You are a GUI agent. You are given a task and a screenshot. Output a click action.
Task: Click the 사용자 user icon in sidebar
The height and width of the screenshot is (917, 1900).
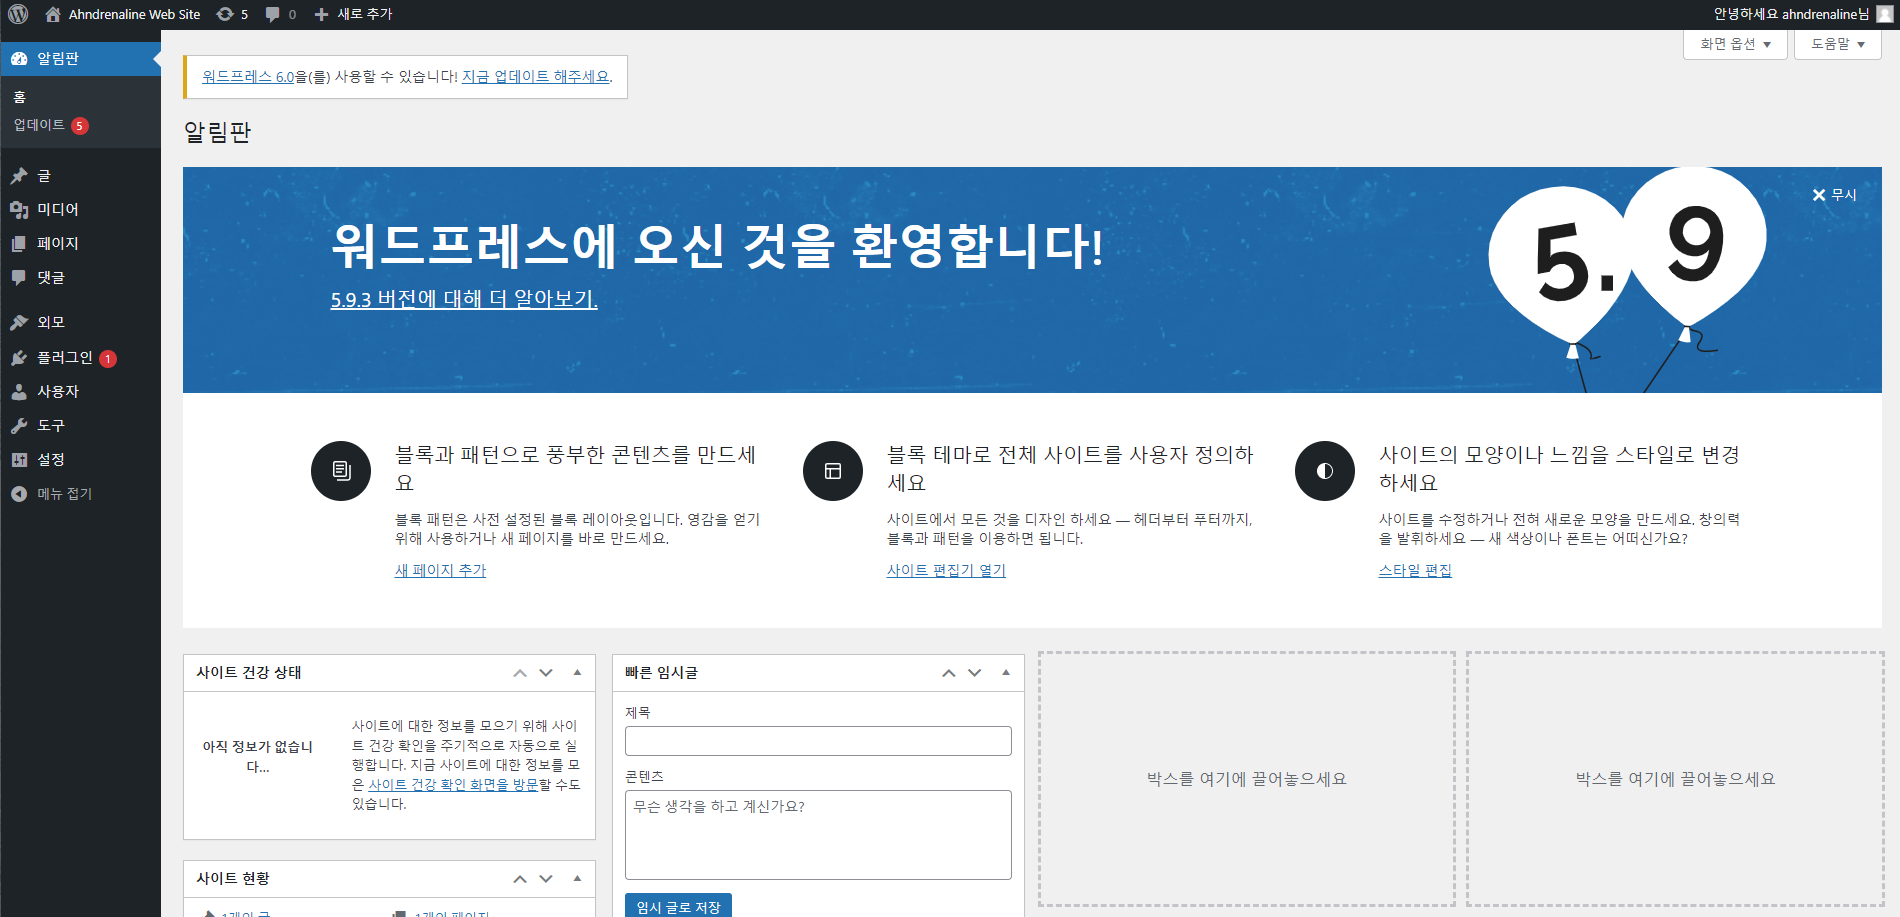(19, 392)
